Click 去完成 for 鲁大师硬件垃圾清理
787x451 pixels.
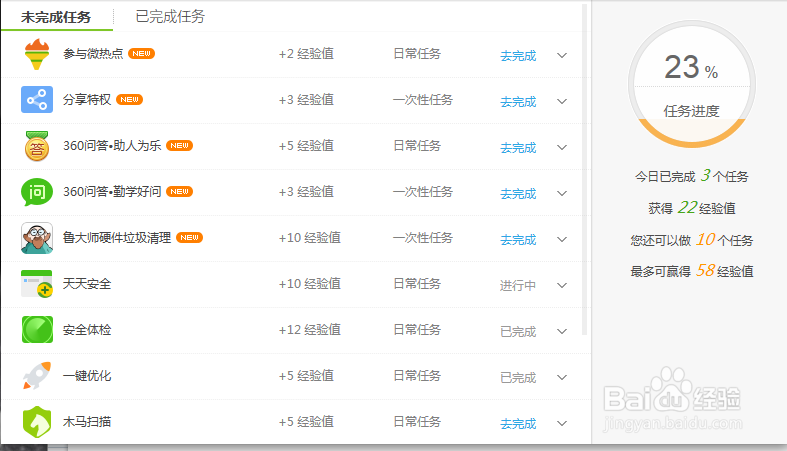point(518,240)
